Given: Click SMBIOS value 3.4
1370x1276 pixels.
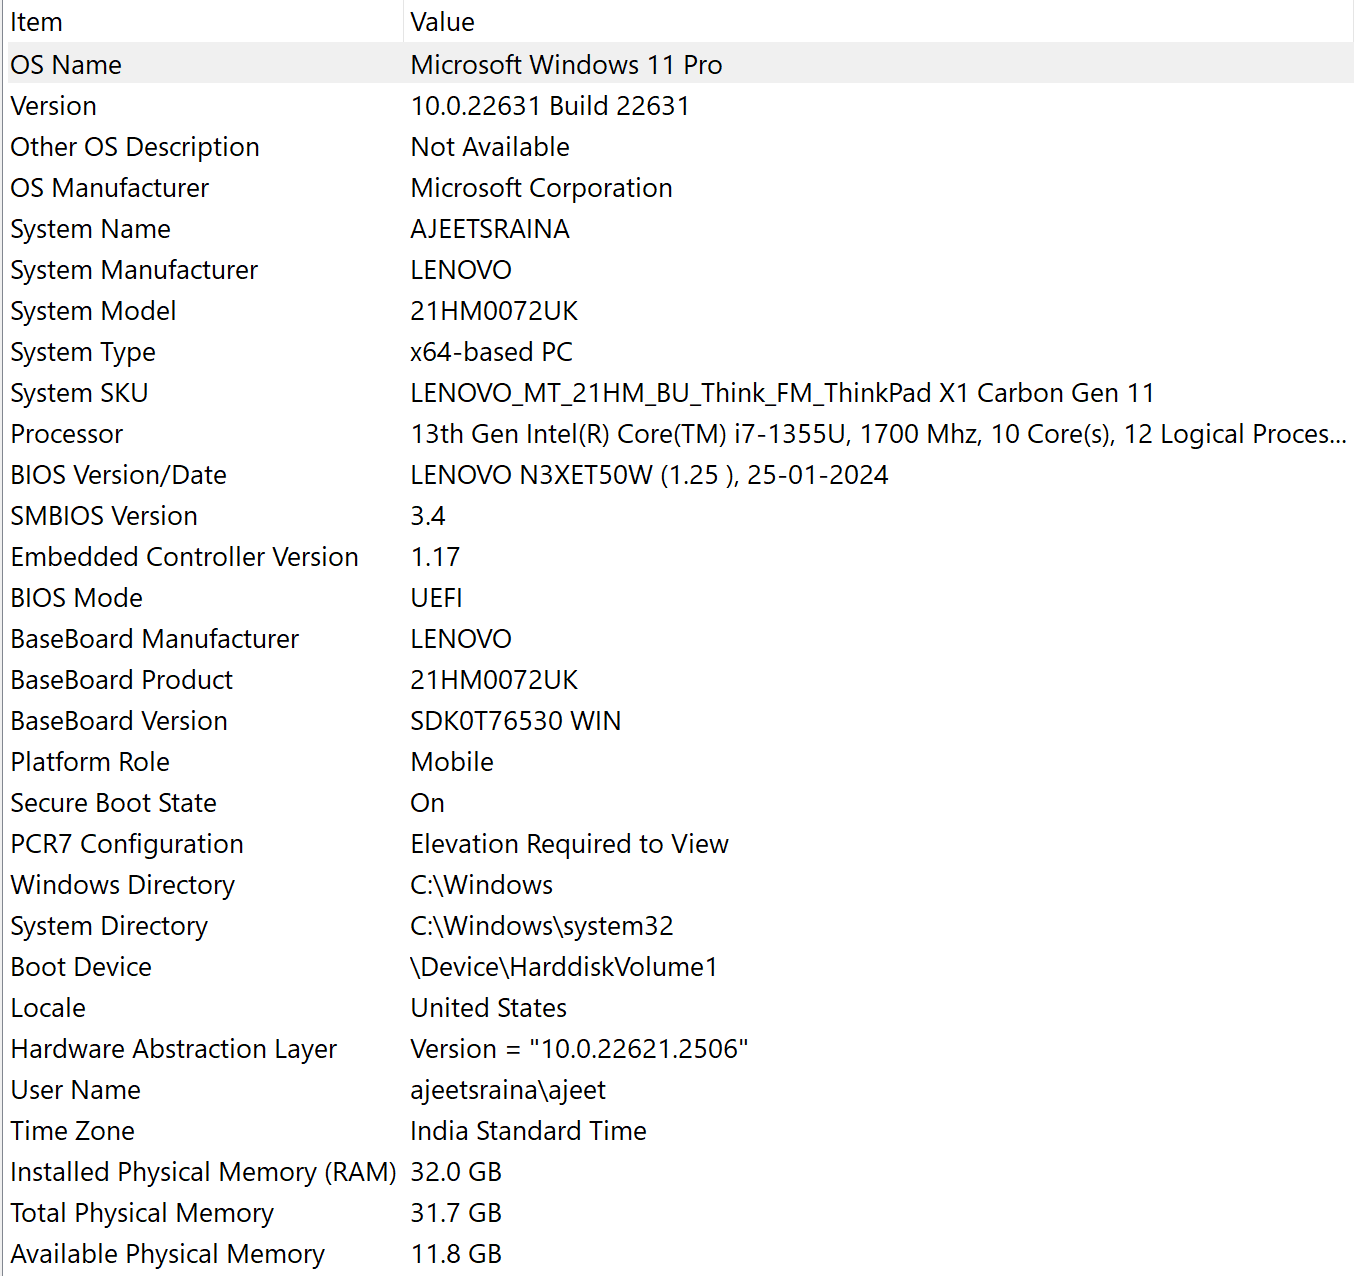Looking at the screenshot, I should coord(428,516).
